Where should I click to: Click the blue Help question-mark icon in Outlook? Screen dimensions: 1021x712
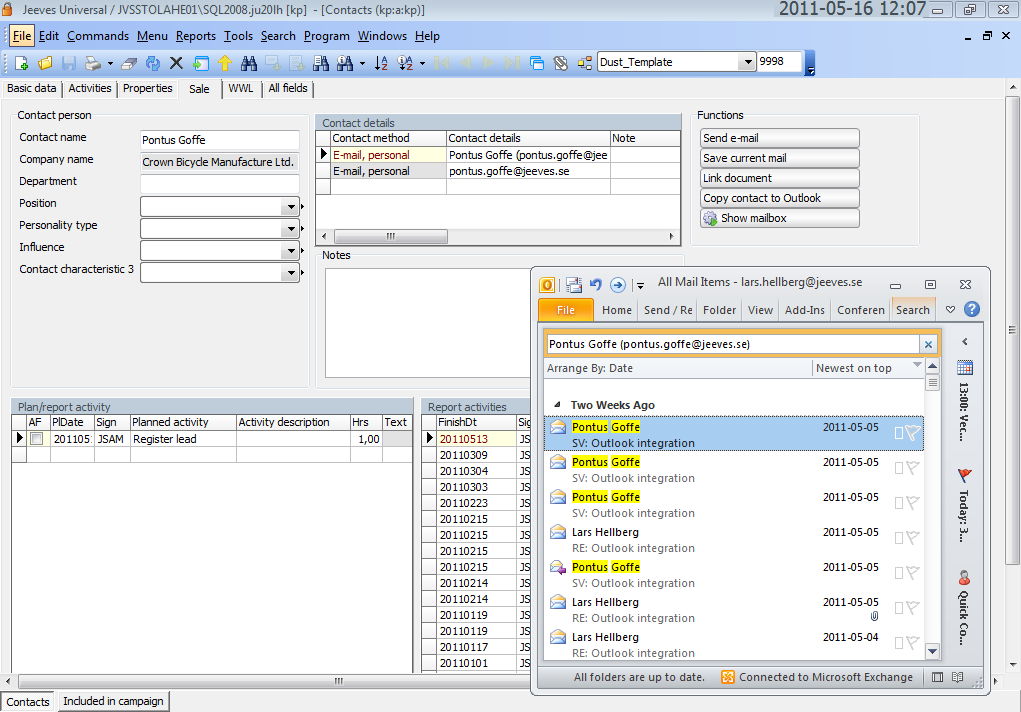tap(972, 309)
